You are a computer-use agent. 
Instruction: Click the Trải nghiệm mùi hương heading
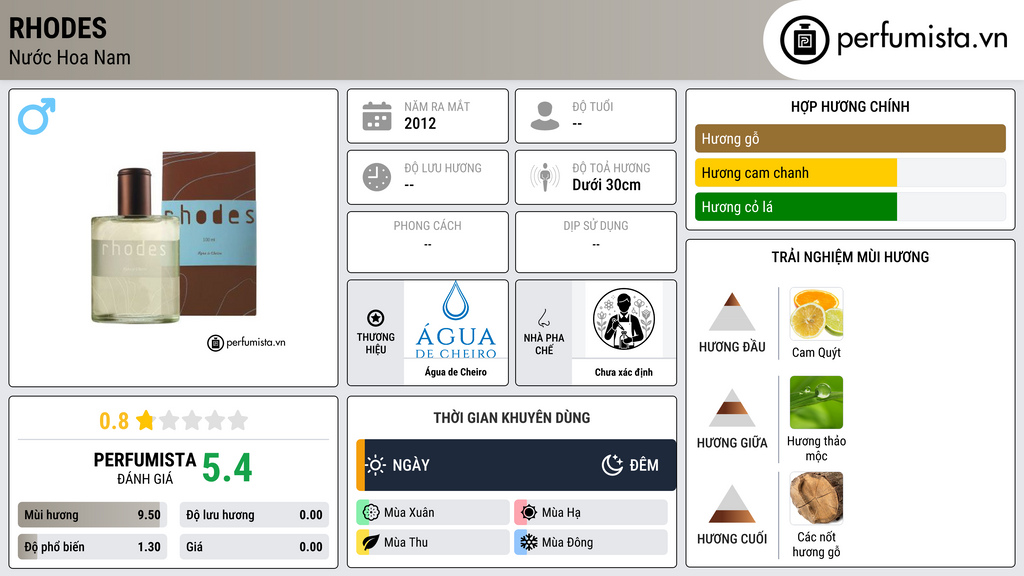[x=850, y=257]
